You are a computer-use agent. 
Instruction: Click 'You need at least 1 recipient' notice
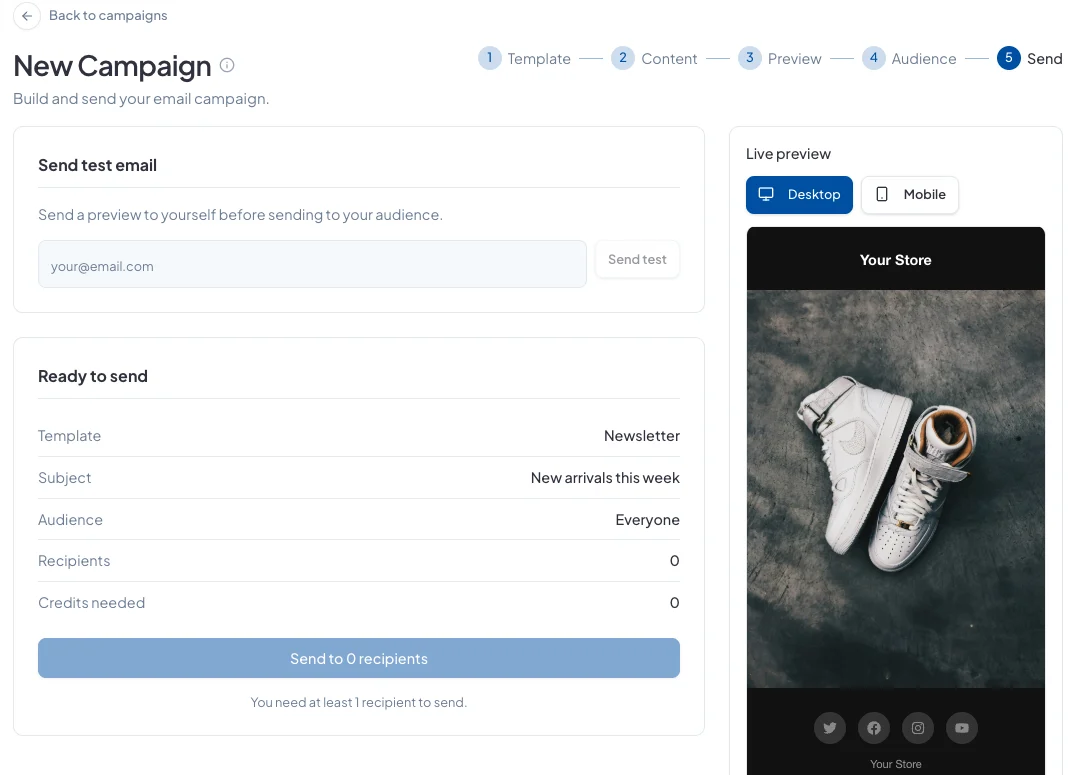(358, 702)
